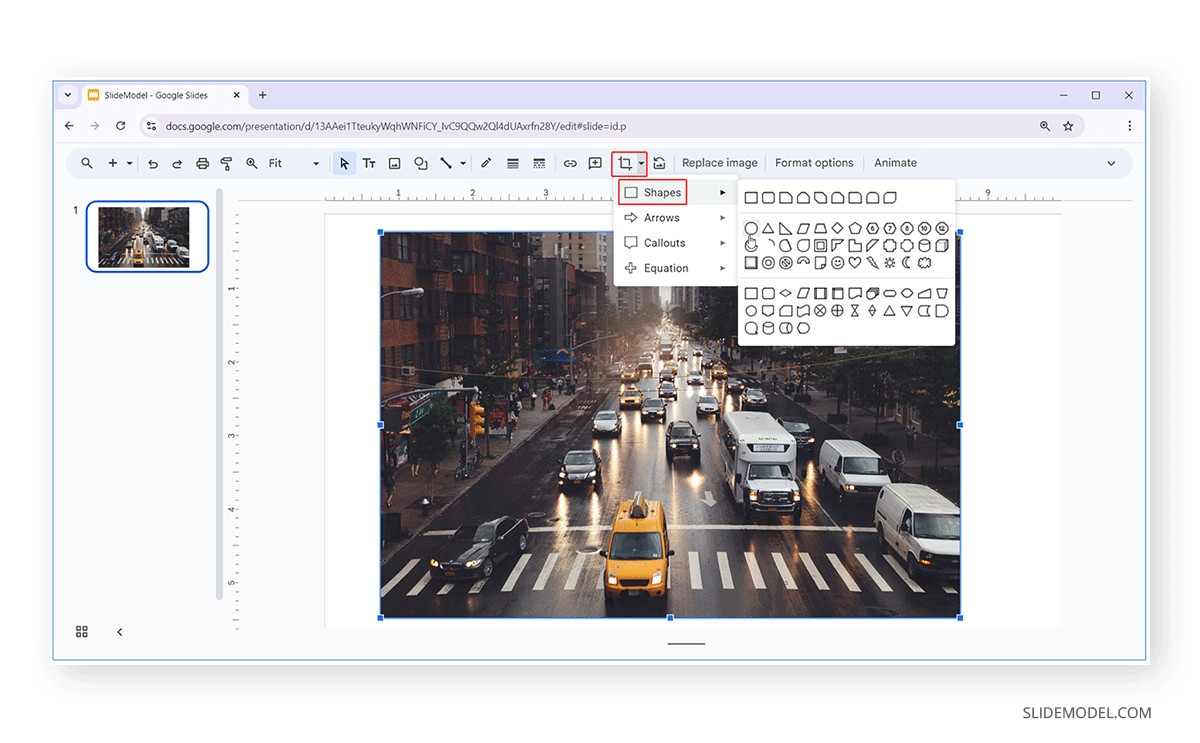Click the Reset image icon
The width and height of the screenshot is (1200, 743).
coord(659,163)
